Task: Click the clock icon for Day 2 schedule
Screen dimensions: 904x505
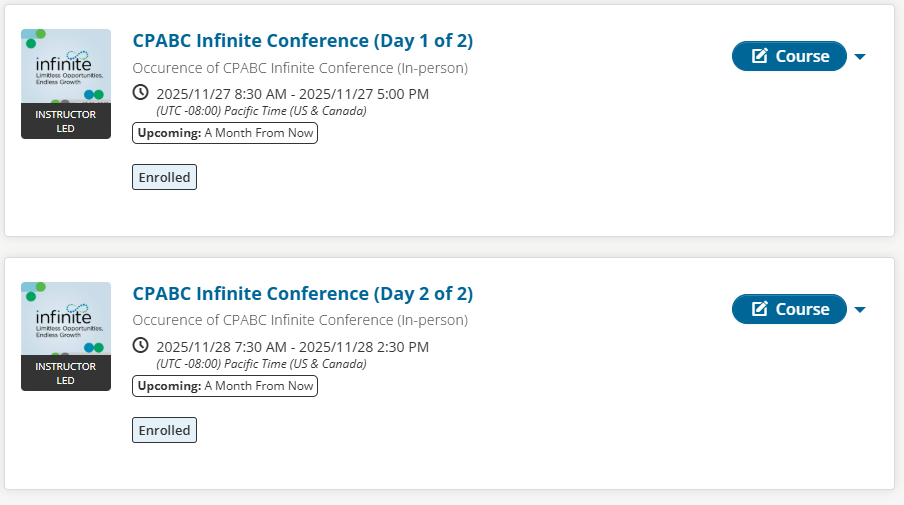Action: pos(141,346)
